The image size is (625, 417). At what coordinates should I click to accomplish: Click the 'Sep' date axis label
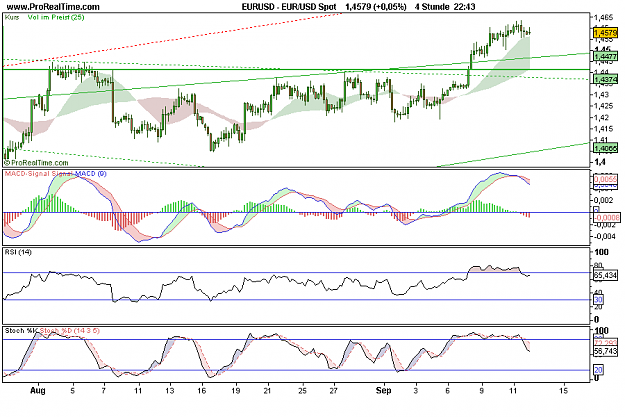pyautogui.click(x=383, y=390)
